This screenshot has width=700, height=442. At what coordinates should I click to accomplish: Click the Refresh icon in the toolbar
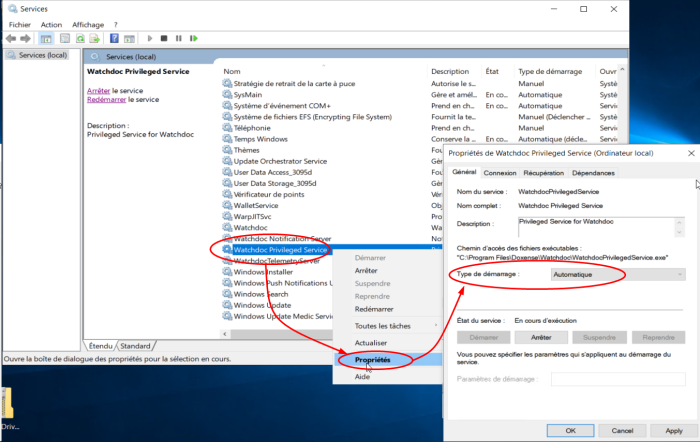click(x=79, y=38)
